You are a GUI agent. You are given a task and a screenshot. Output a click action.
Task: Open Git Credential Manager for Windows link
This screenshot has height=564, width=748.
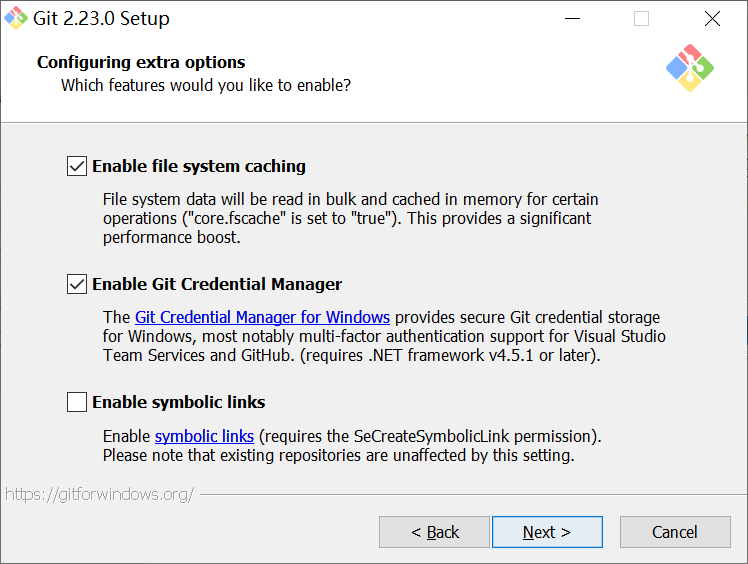tap(262, 317)
